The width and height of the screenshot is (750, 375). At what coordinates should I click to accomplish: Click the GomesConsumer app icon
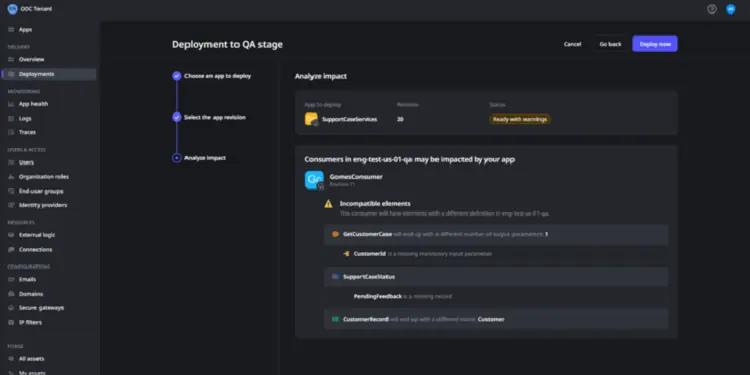[x=314, y=180]
